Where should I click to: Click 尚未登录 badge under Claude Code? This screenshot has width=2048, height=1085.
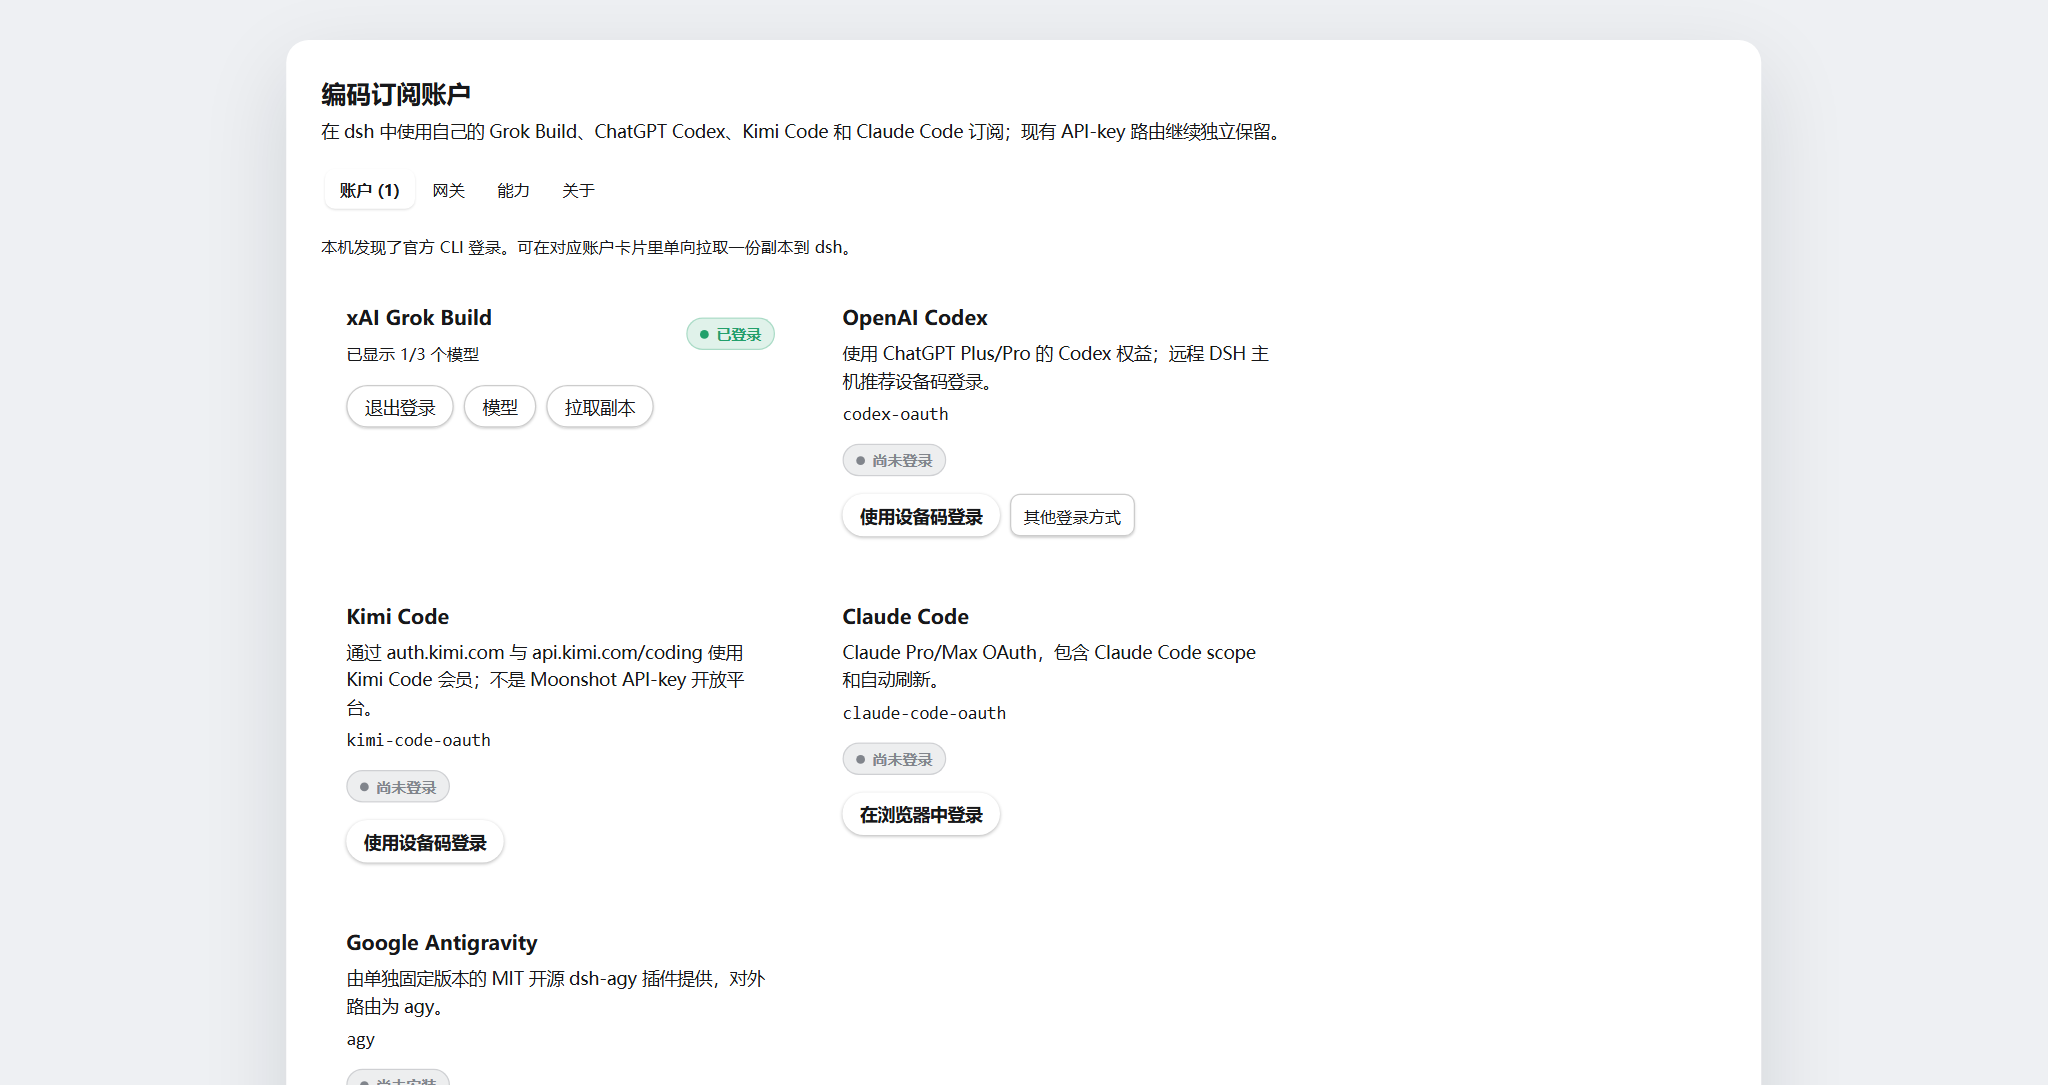894,759
